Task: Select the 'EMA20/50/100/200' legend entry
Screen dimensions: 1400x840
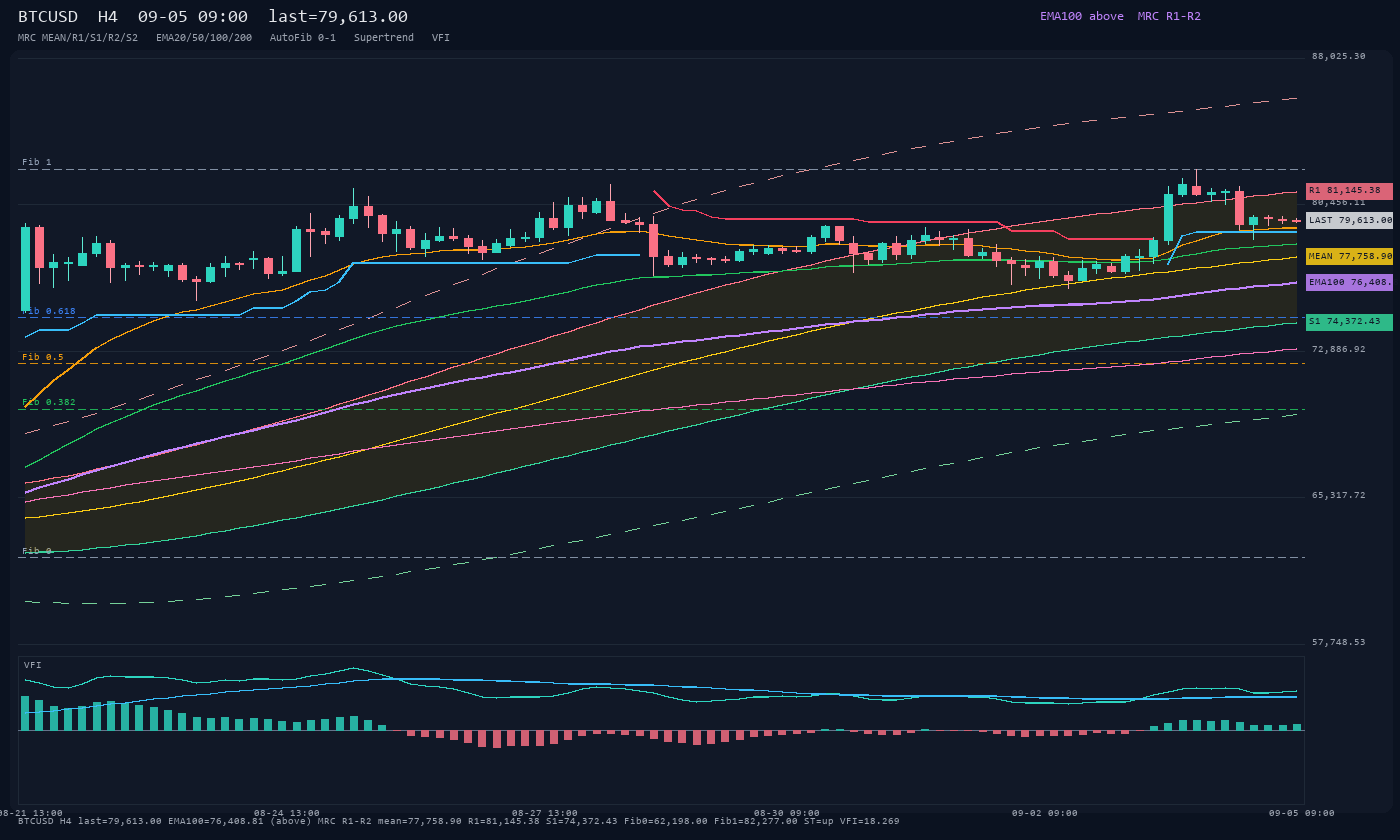Action: point(204,38)
